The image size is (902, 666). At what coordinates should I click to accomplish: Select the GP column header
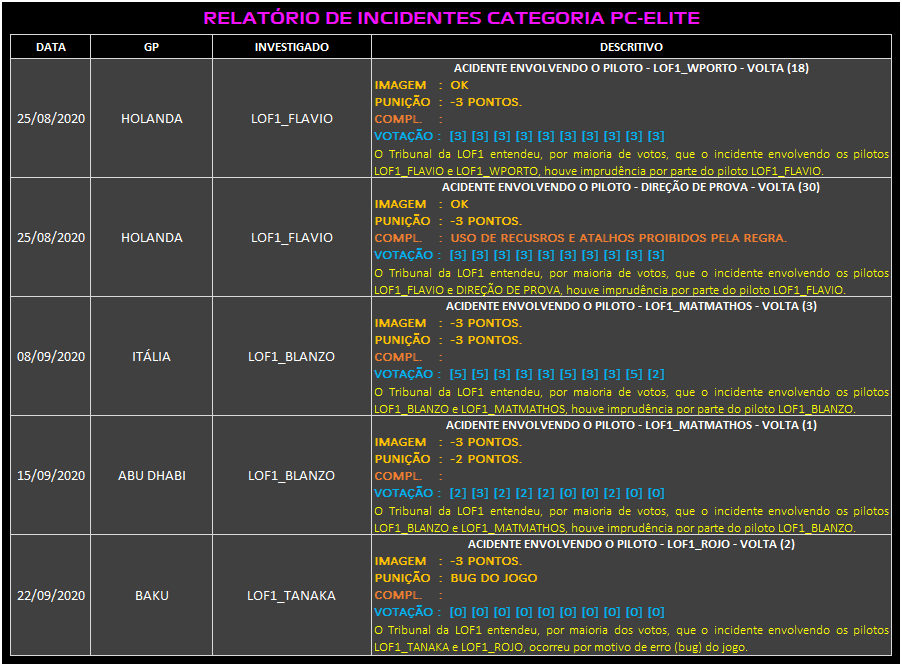pyautogui.click(x=151, y=47)
